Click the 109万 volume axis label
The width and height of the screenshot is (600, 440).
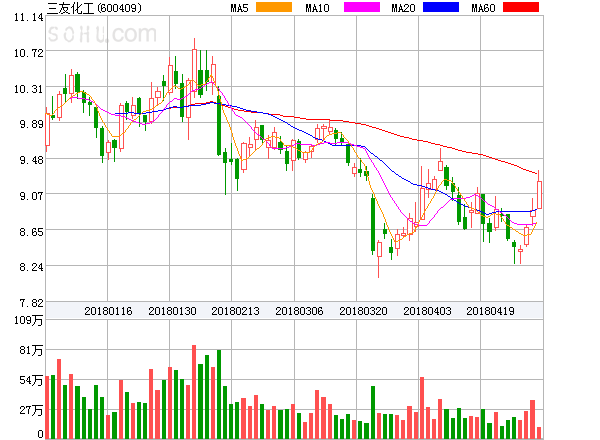29,320
